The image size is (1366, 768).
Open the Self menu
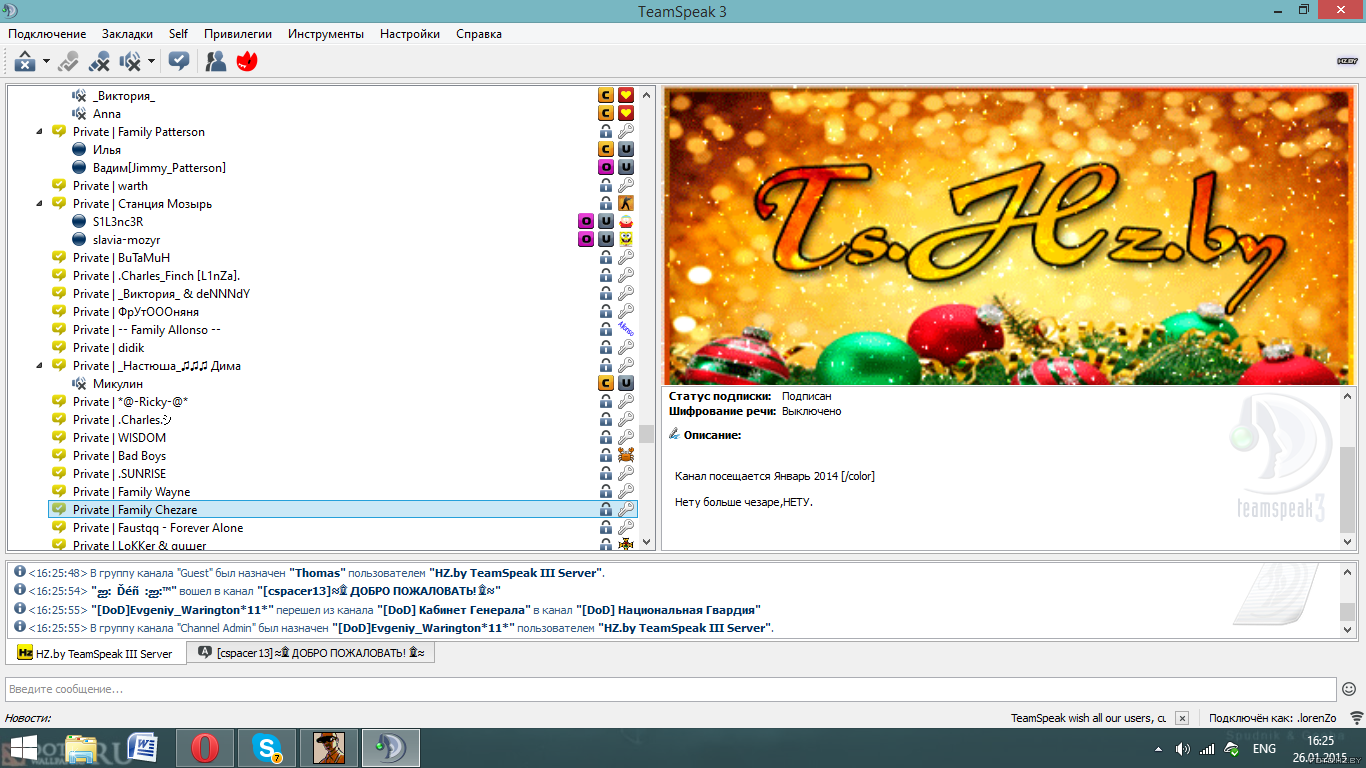pyautogui.click(x=178, y=34)
